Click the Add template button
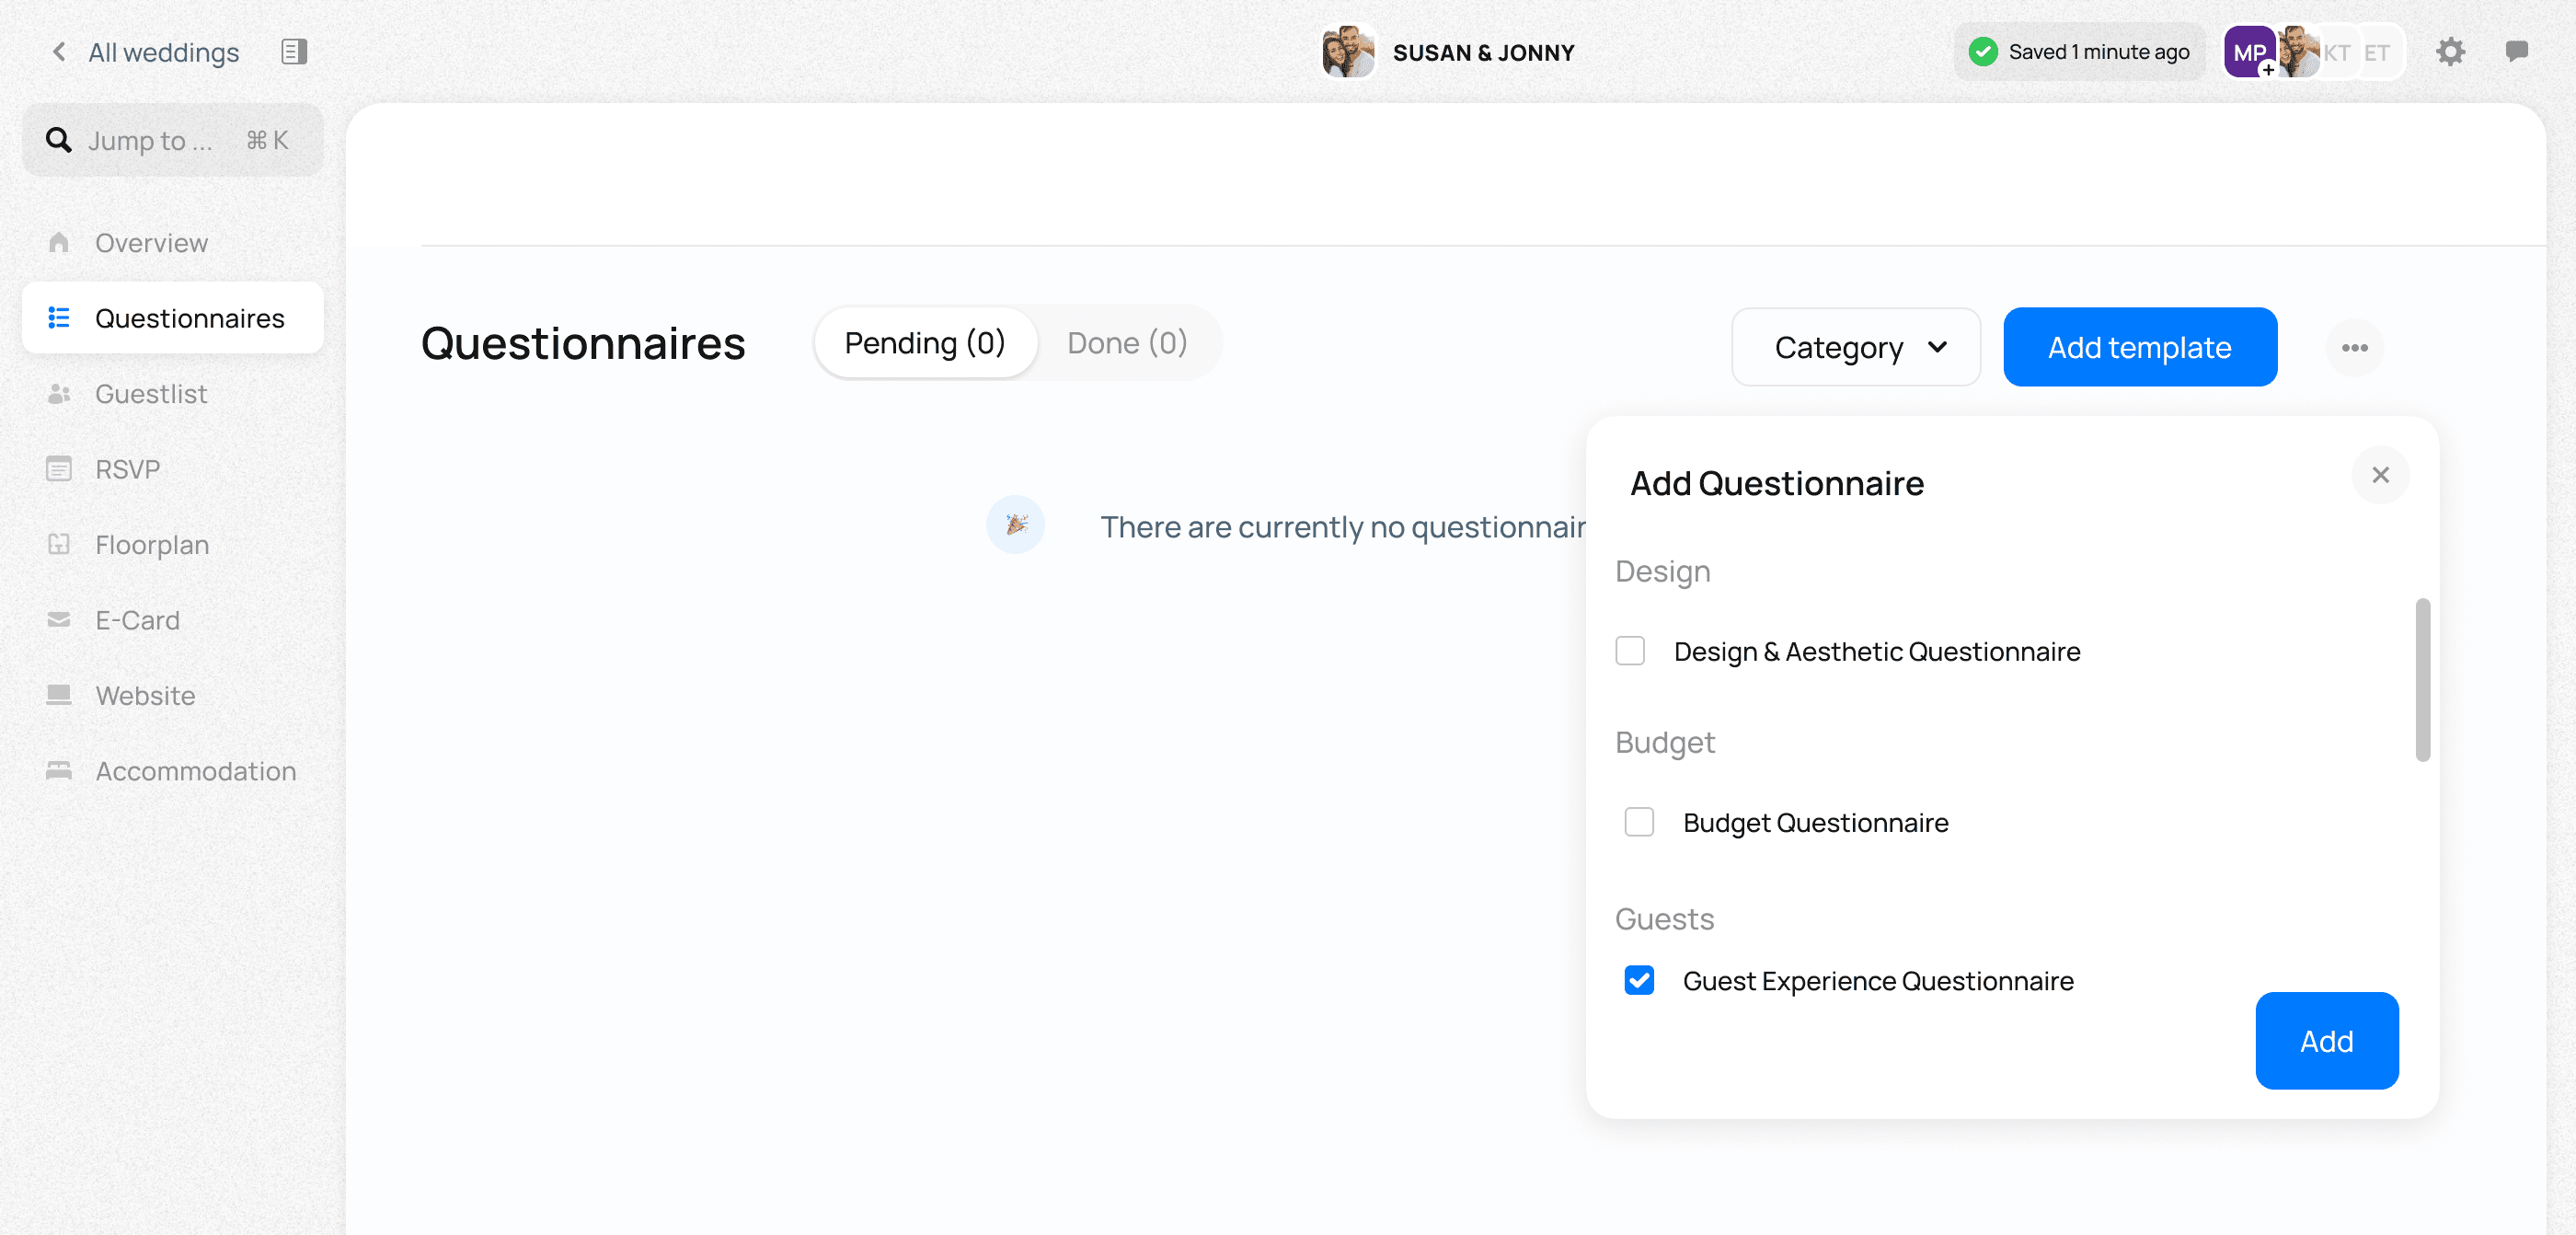This screenshot has height=1235, width=2576. [x=2139, y=347]
